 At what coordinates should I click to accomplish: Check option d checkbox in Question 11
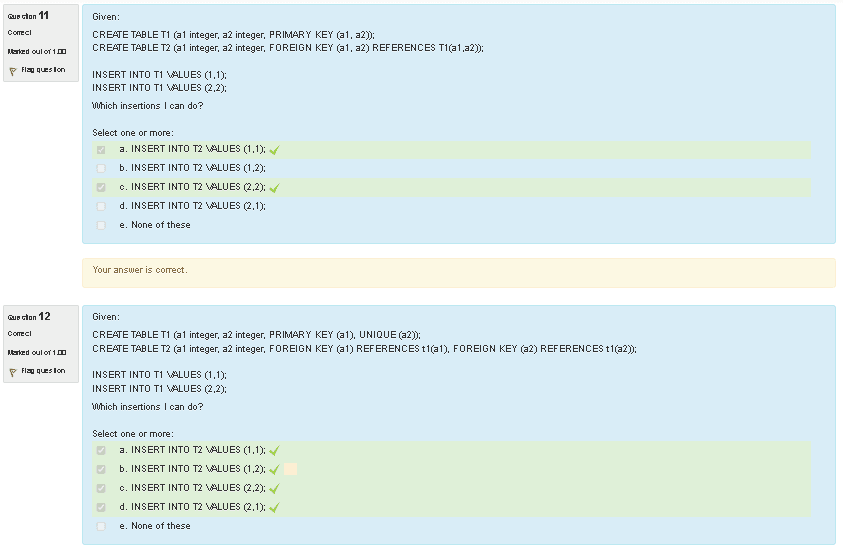(101, 206)
